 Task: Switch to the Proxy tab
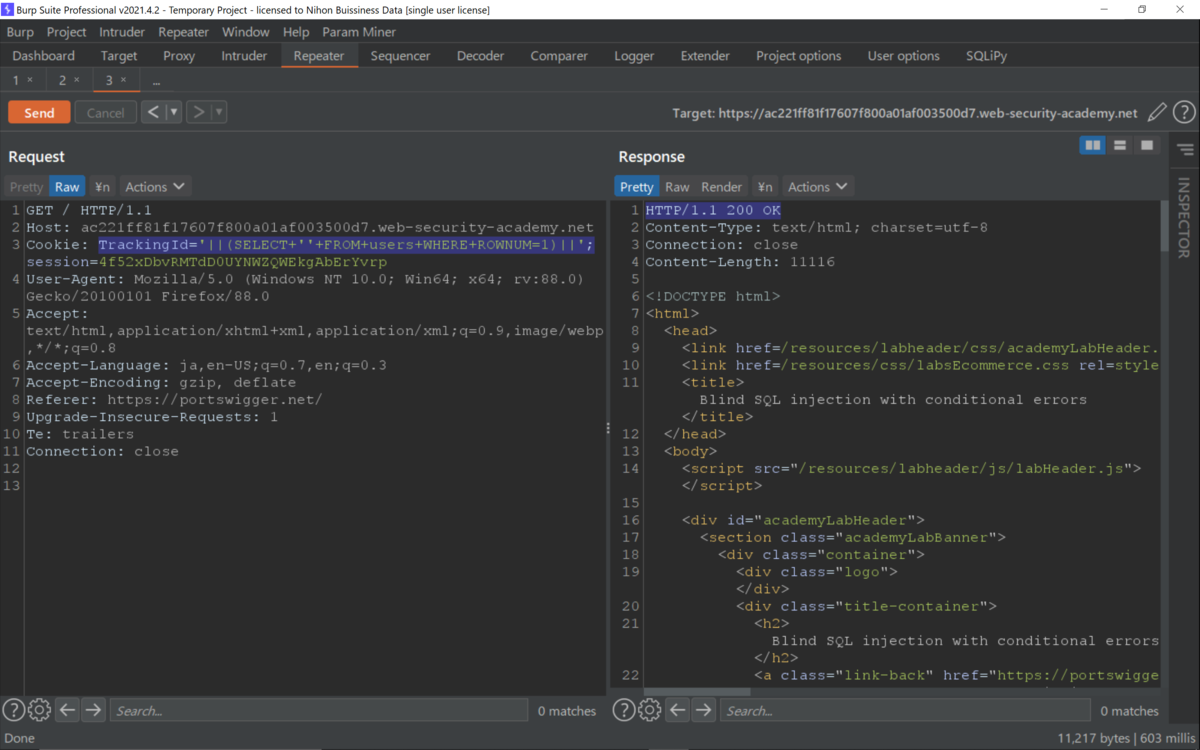tap(179, 56)
